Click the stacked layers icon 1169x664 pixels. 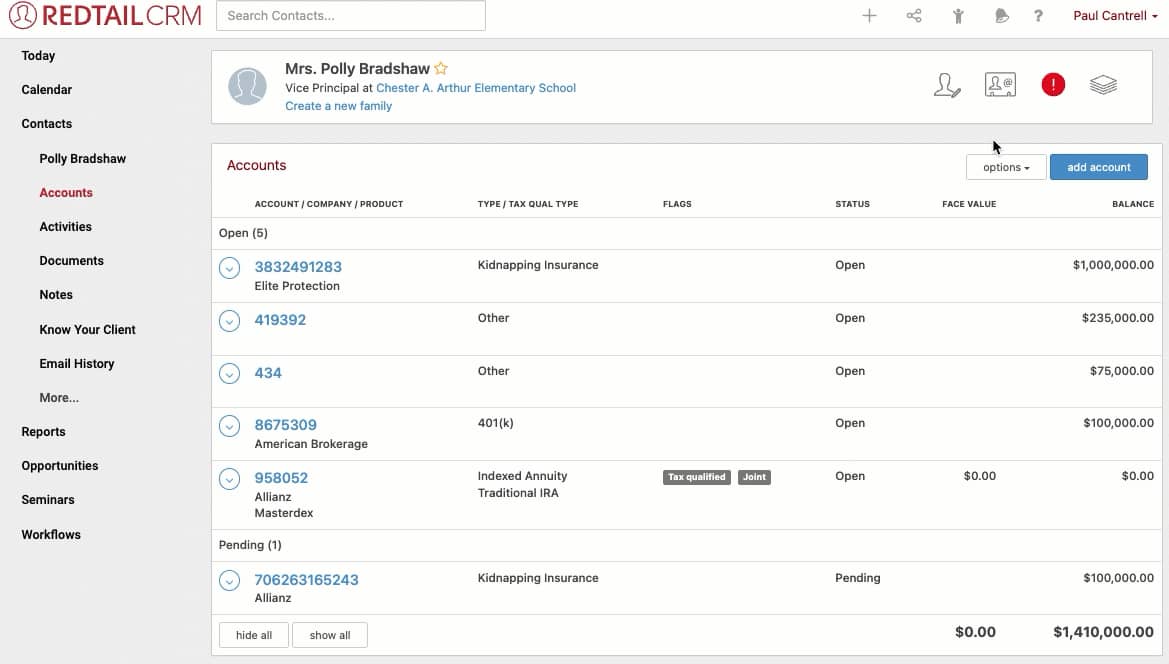coord(1103,85)
